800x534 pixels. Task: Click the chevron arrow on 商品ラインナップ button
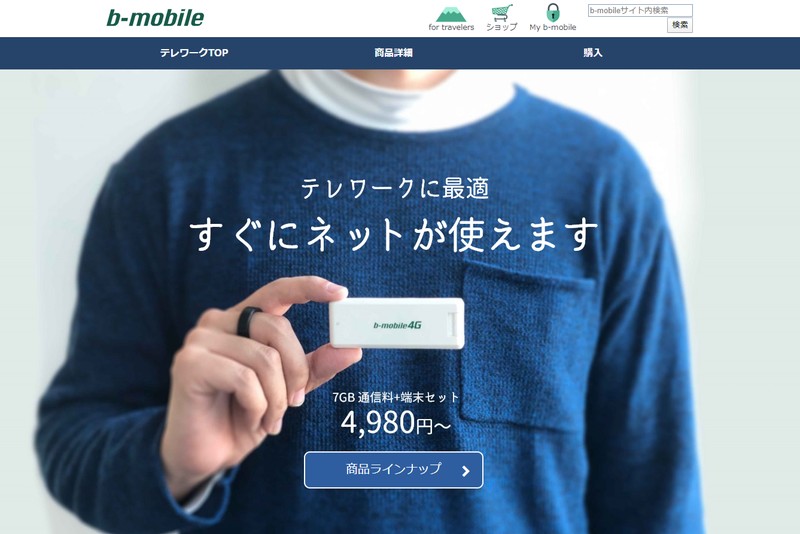coord(465,471)
